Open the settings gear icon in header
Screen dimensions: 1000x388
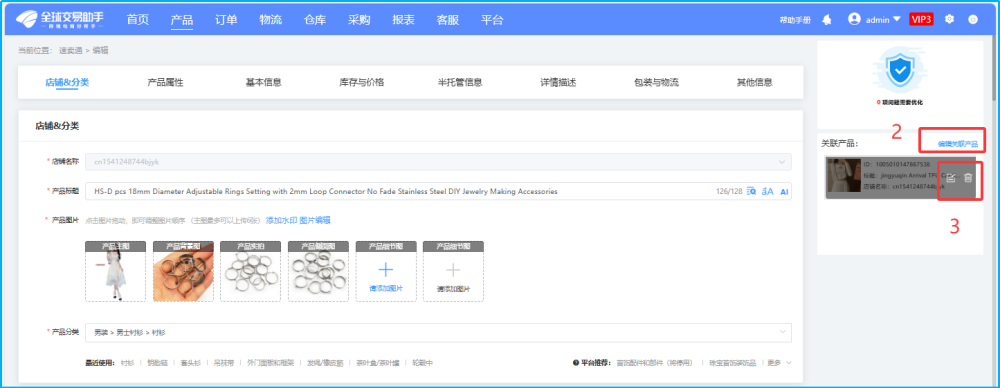click(949, 19)
